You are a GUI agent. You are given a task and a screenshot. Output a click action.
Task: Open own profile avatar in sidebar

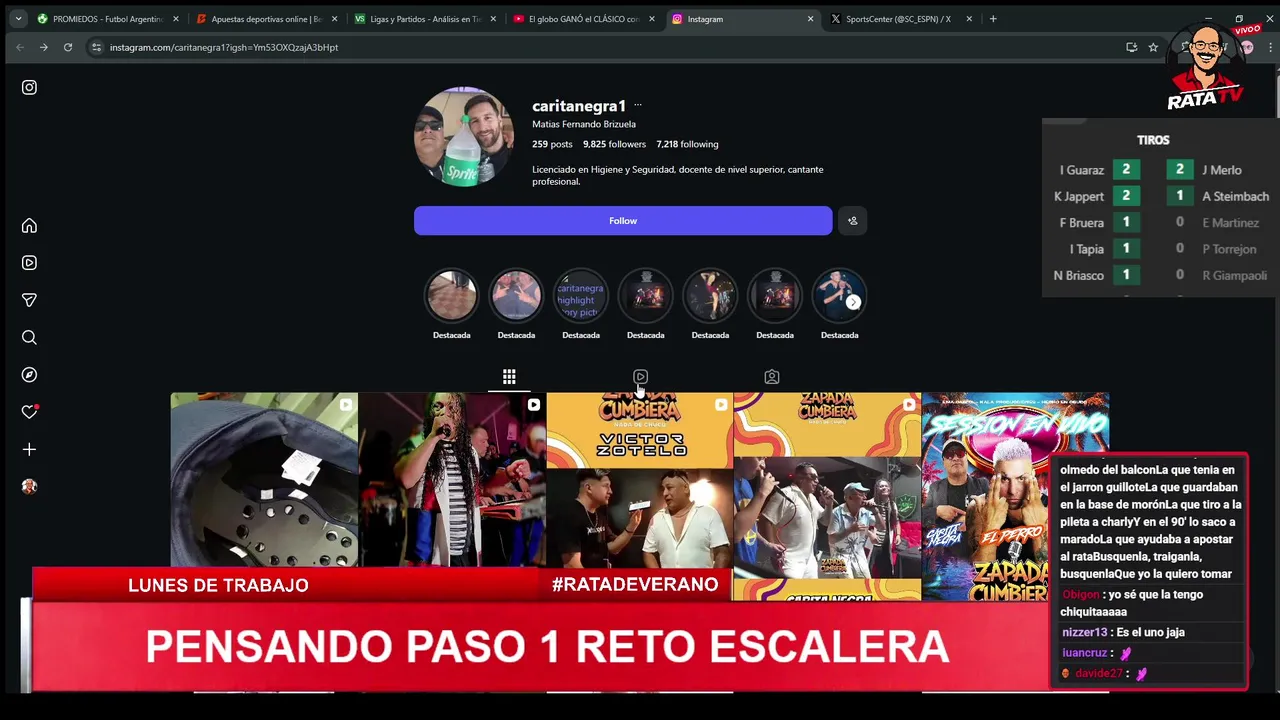click(x=29, y=487)
